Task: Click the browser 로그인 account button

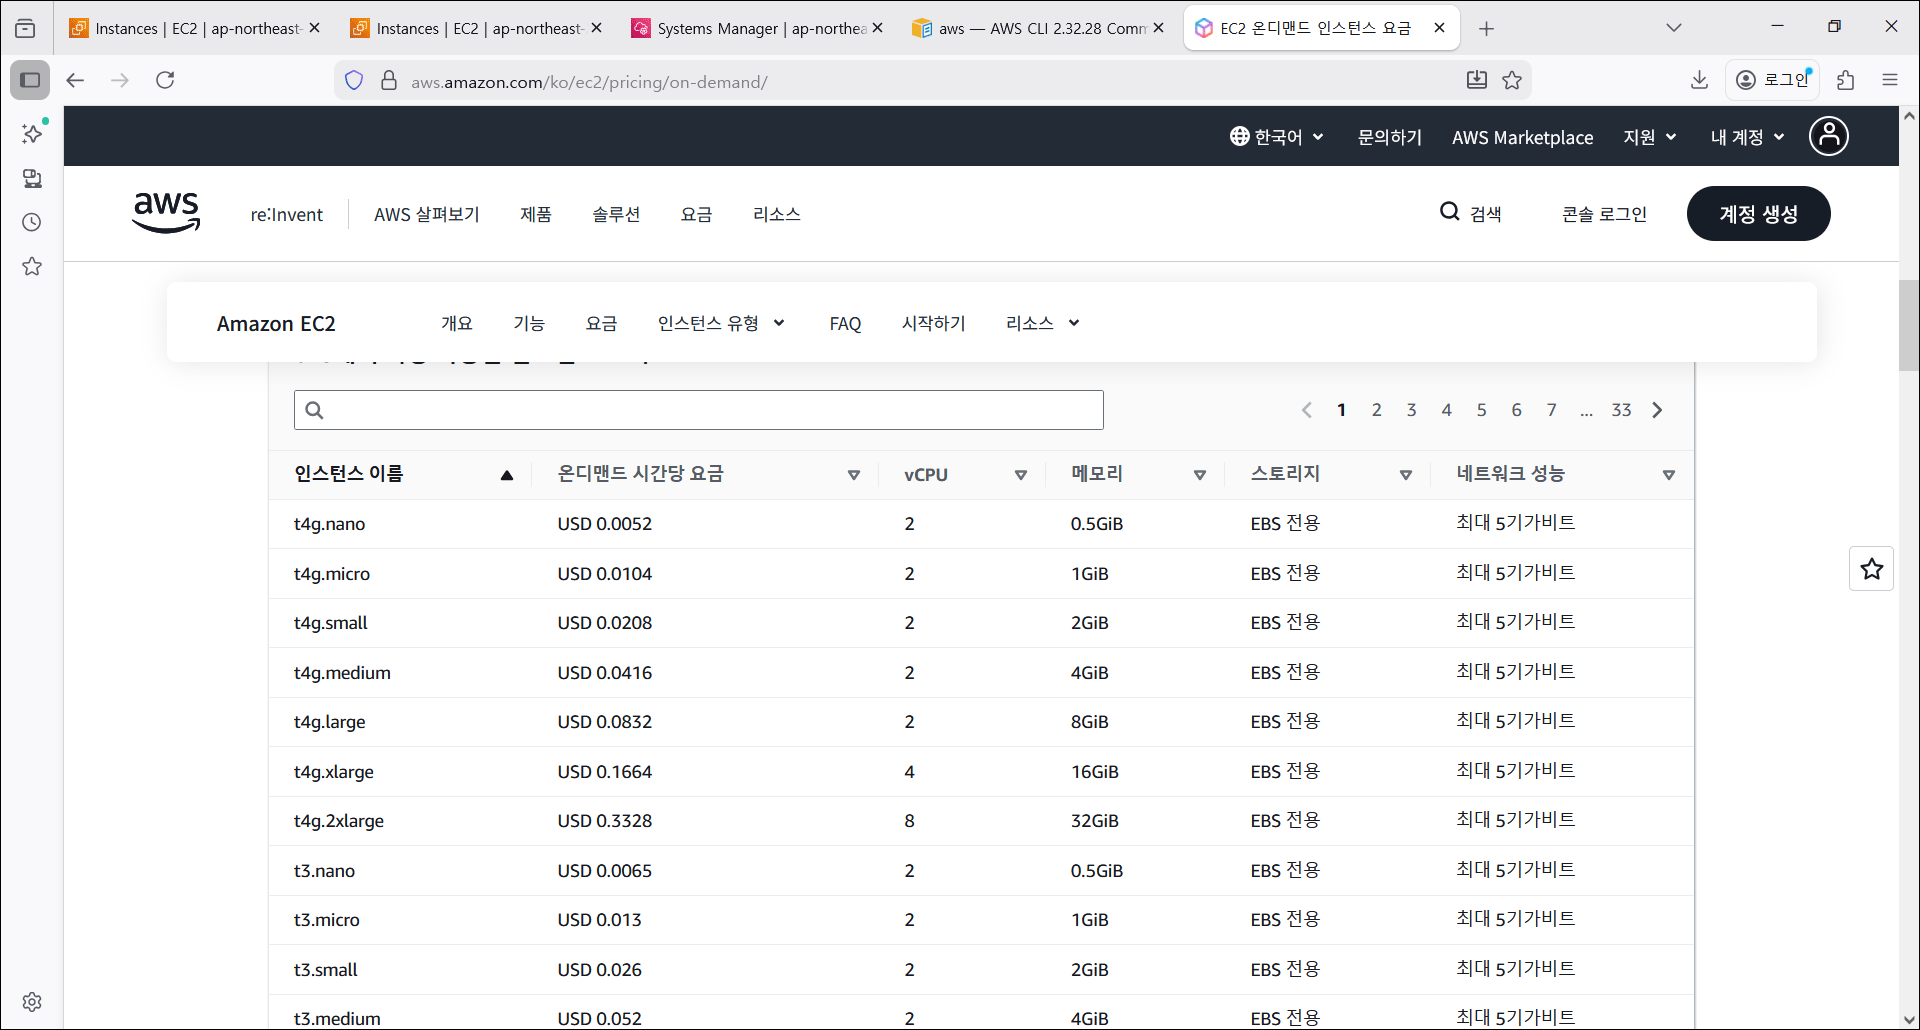Action: click(1773, 80)
